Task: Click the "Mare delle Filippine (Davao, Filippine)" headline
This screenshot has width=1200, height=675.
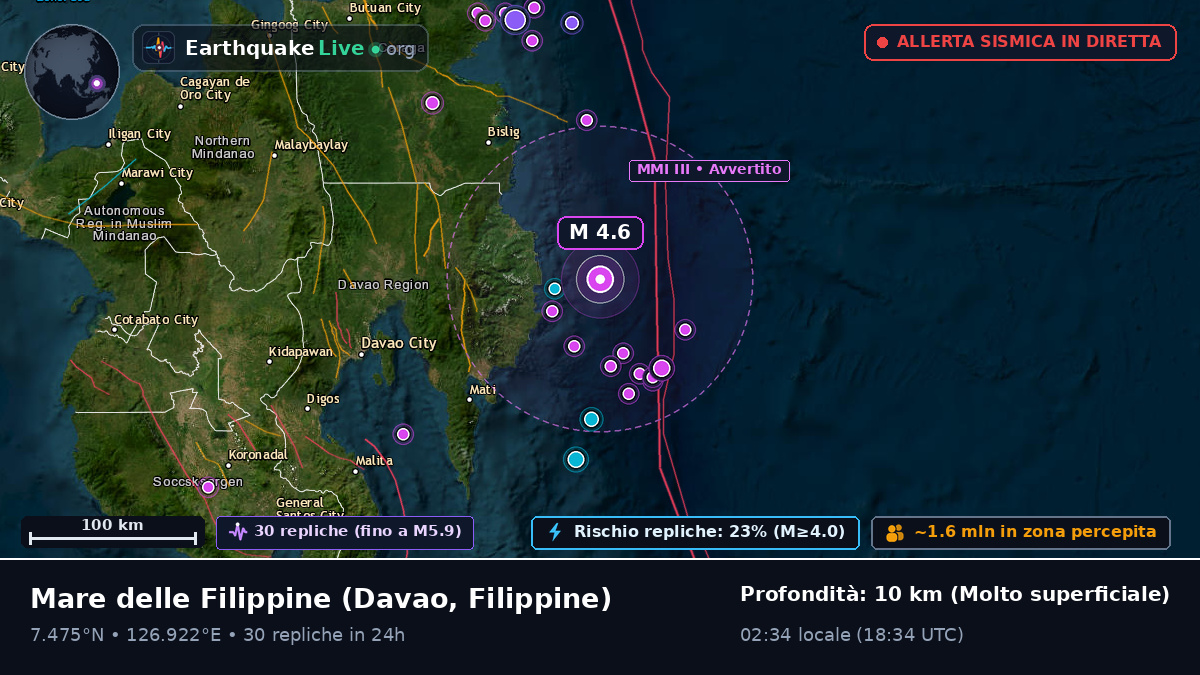Action: 321,599
